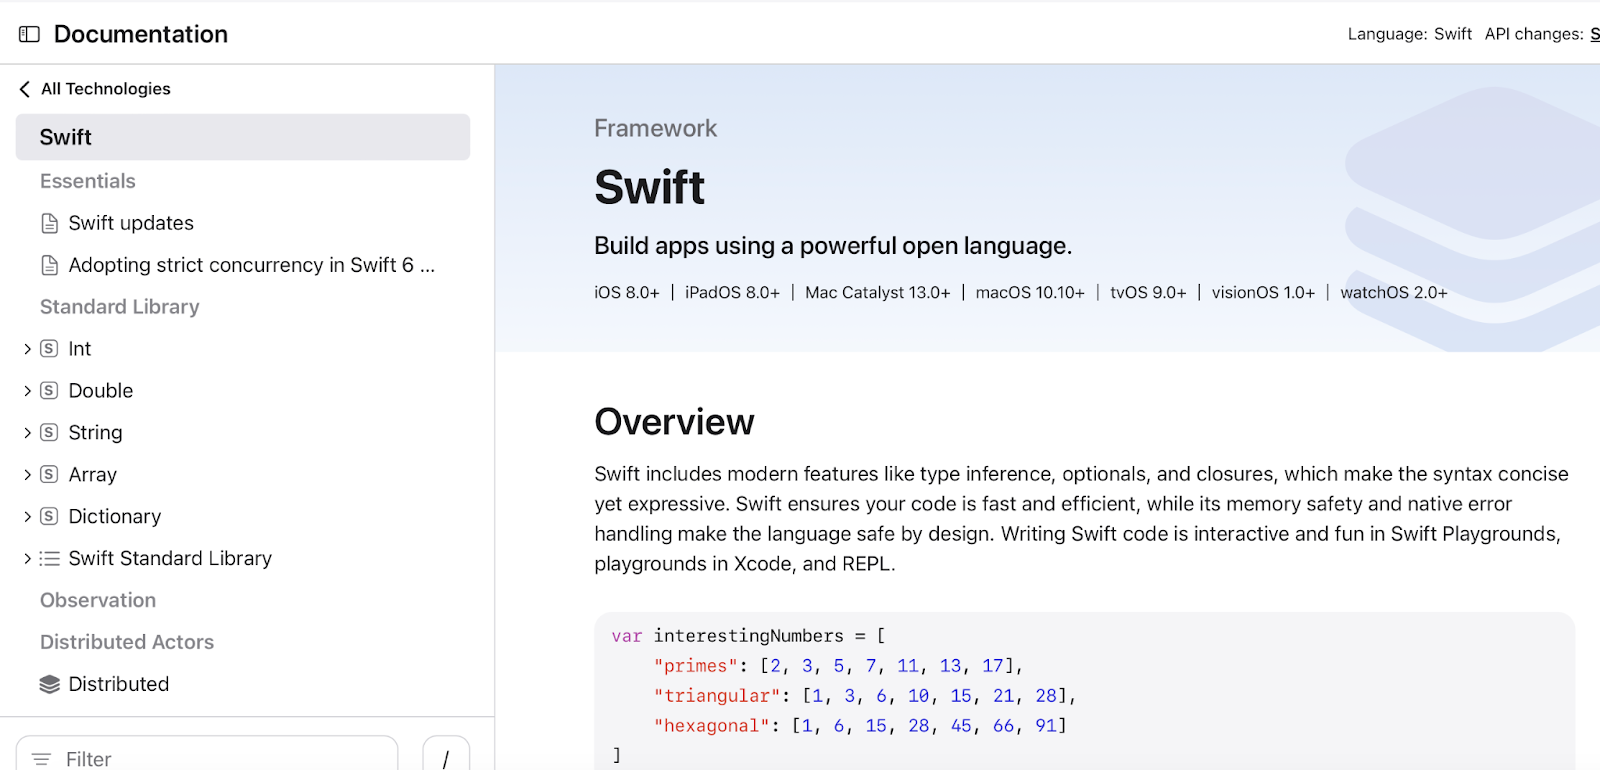Image resolution: width=1600 pixels, height=770 pixels.
Task: Click the "hexagonal" key in code sample
Action: click(x=712, y=726)
